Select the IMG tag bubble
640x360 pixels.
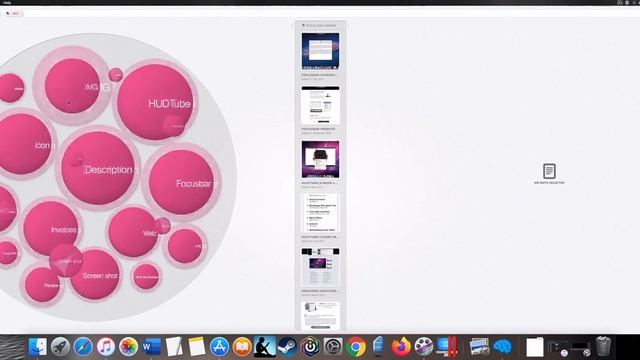pos(72,85)
